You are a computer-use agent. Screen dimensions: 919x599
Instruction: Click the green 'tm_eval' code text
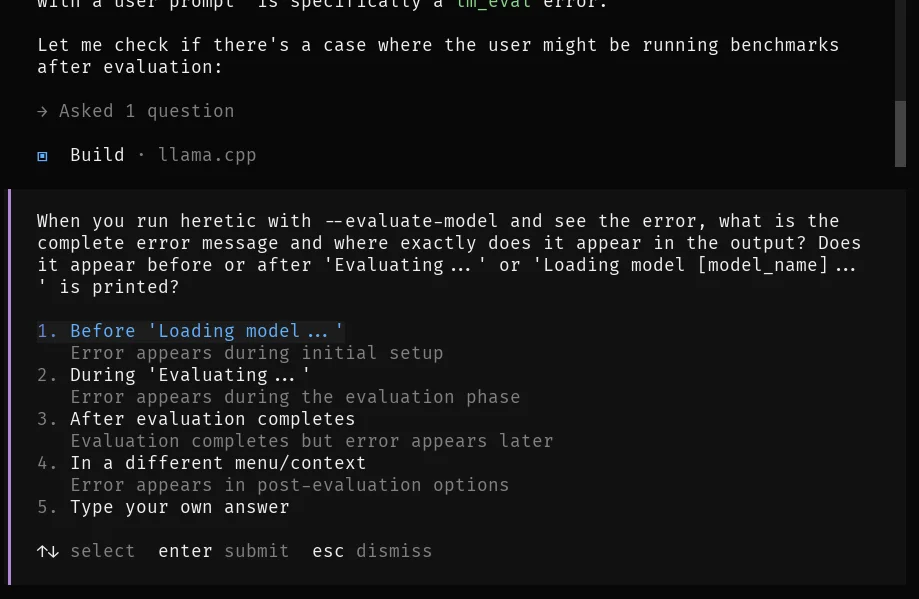coord(494,4)
